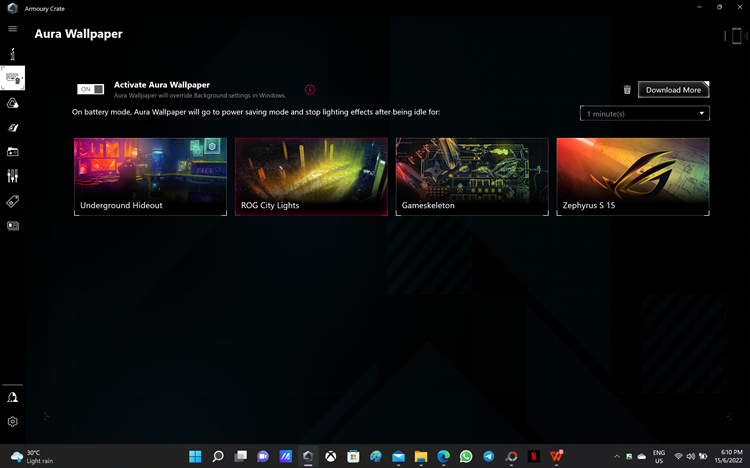Select the Underground Hideout wallpaper

click(150, 177)
